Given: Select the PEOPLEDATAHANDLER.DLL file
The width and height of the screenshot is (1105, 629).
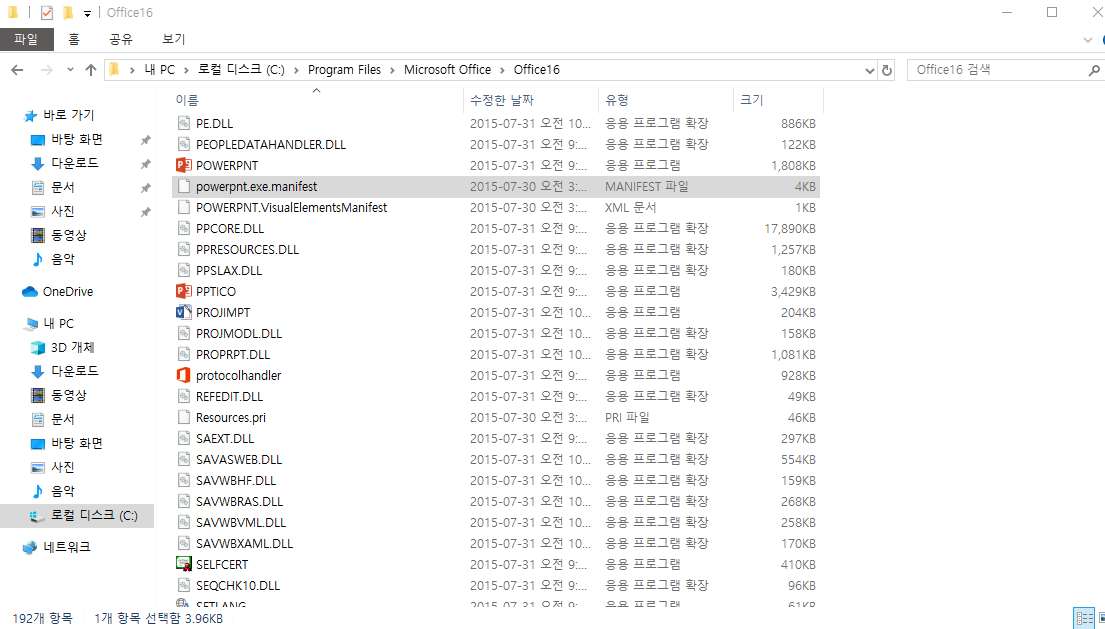Looking at the screenshot, I should (496, 144).
